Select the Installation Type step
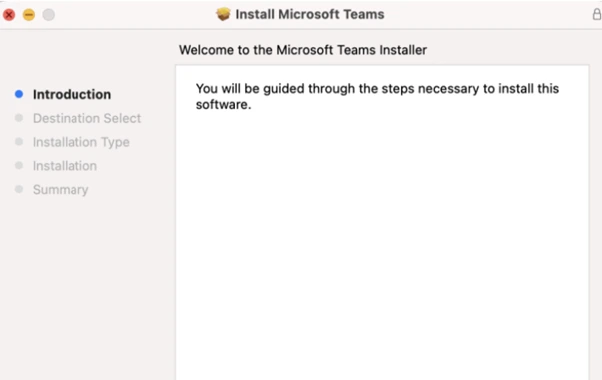 pos(81,142)
